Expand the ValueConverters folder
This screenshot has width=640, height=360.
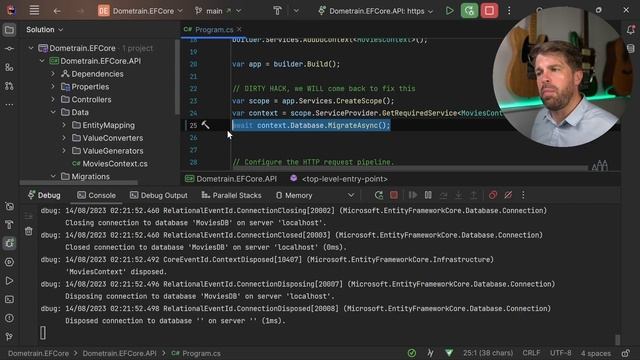coord(64,138)
